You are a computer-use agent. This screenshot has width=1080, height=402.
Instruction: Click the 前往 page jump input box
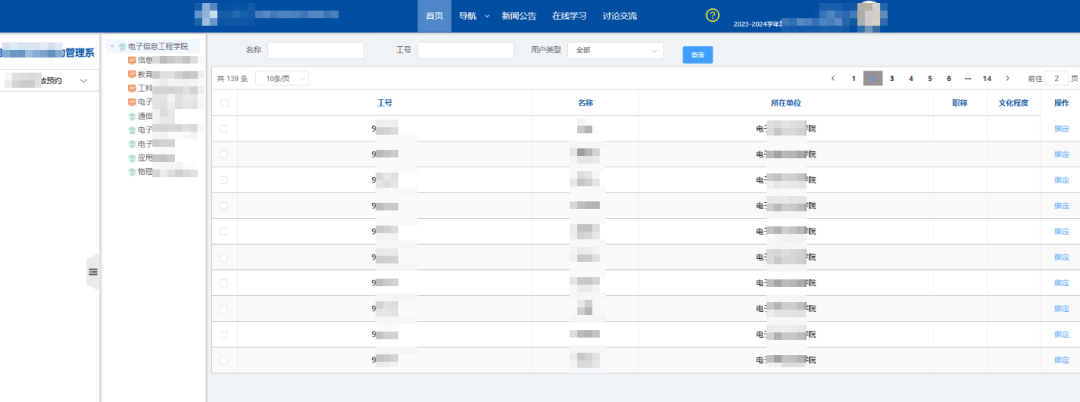[x=1057, y=78]
